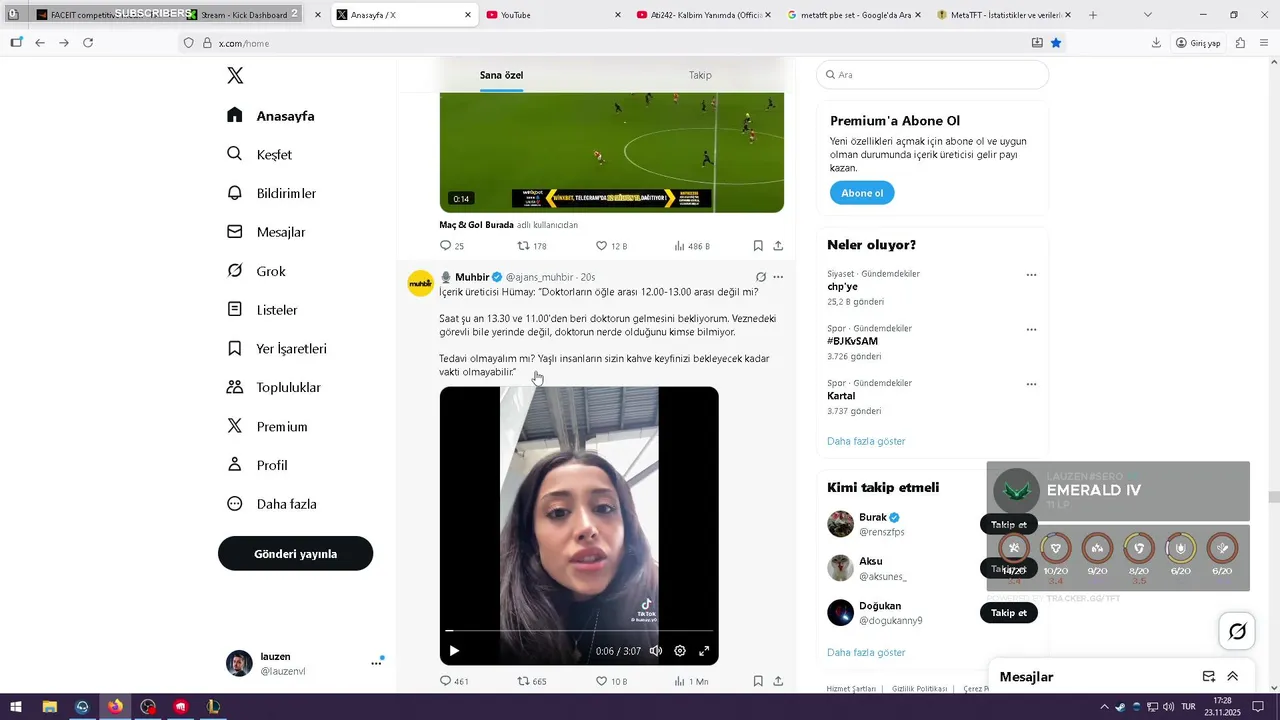The width and height of the screenshot is (1280, 720).
Task: Repost icon with 665 on Muhbir post
Action: 523,681
